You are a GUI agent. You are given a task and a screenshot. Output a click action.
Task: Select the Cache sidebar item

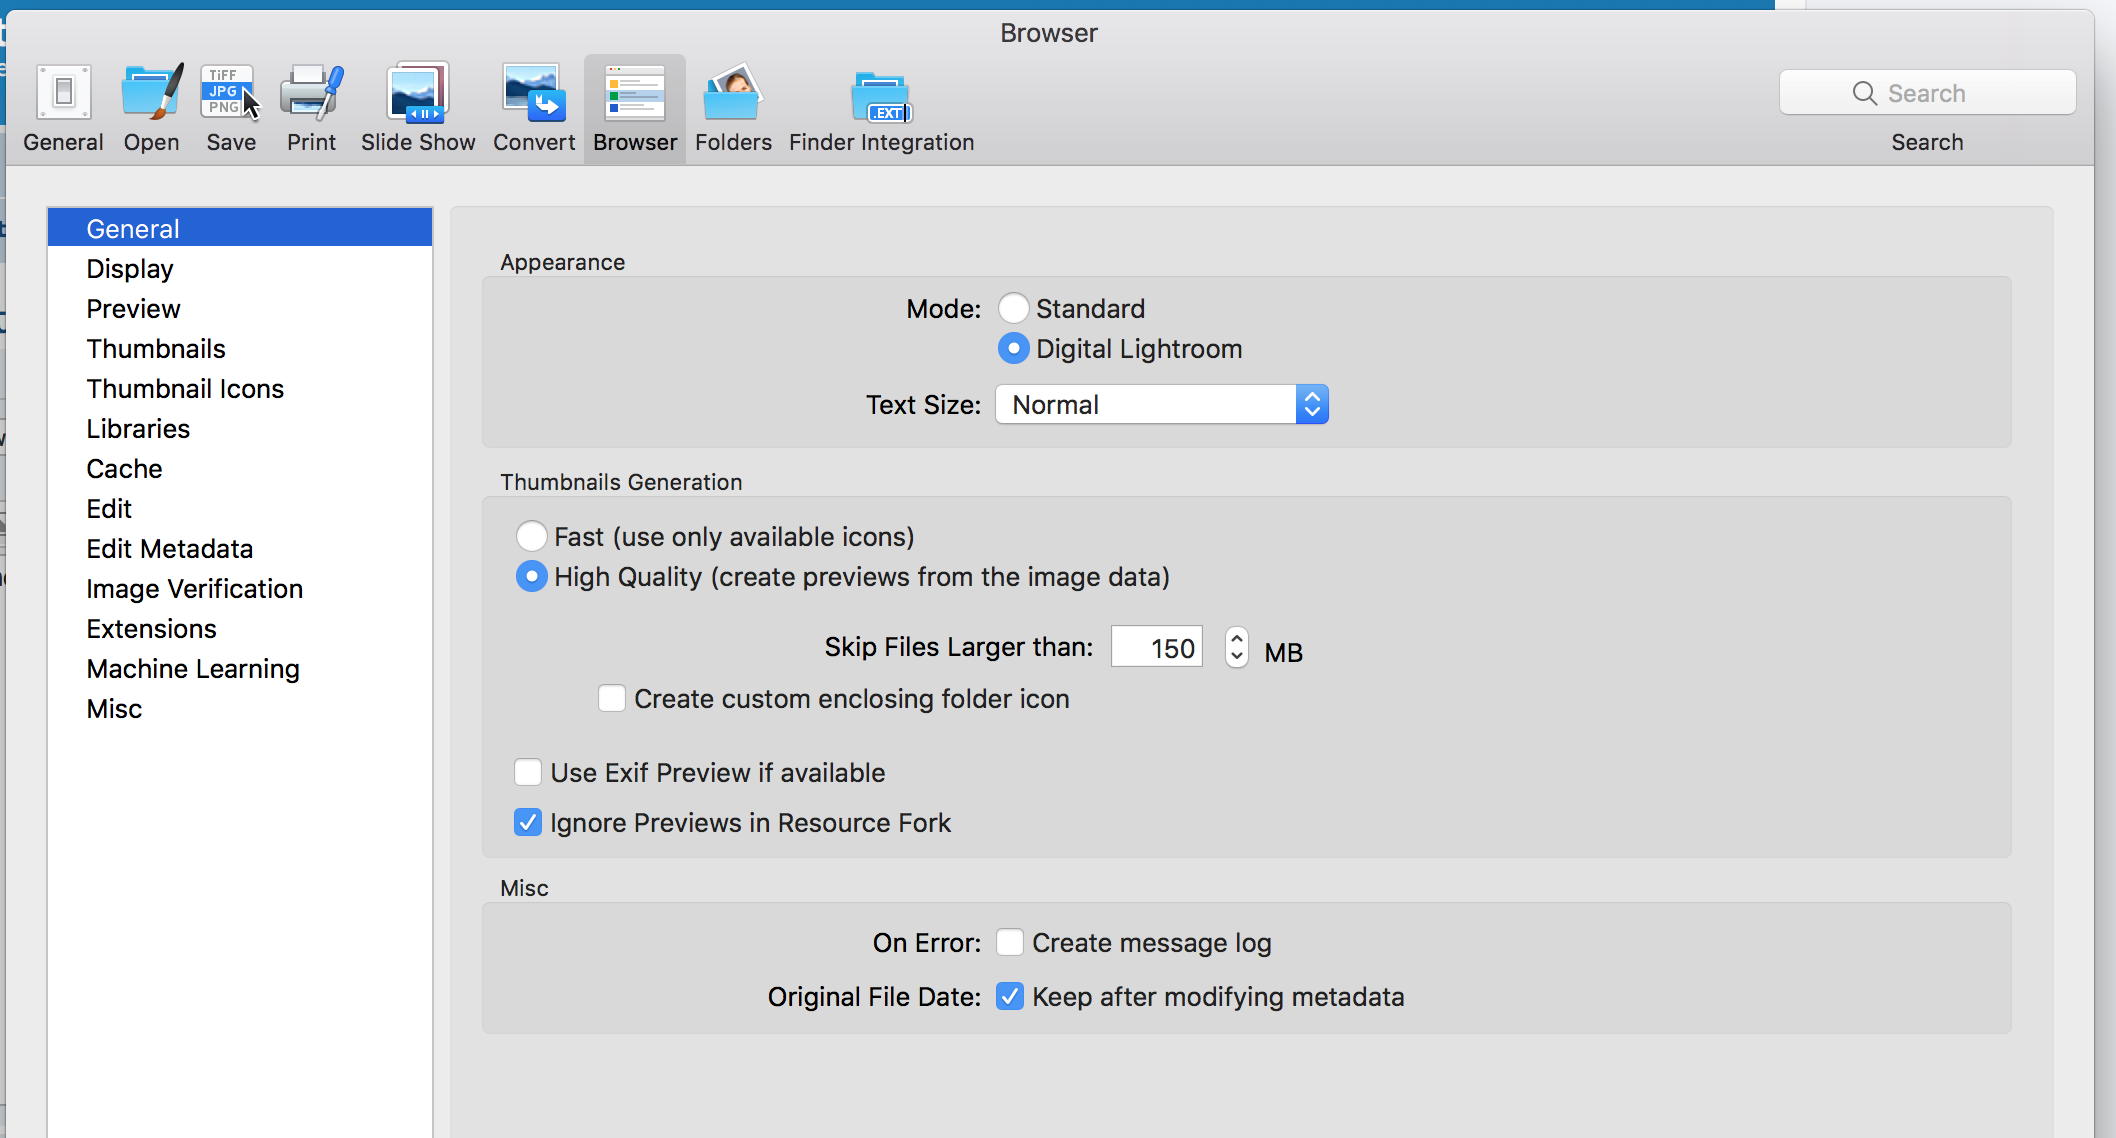tap(122, 469)
